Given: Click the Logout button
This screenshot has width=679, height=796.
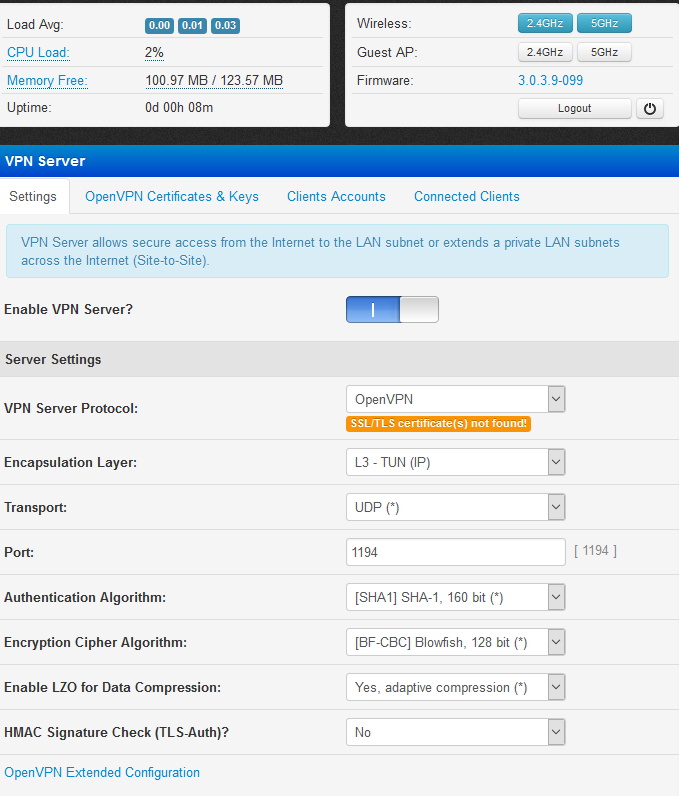Looking at the screenshot, I should tap(574, 108).
